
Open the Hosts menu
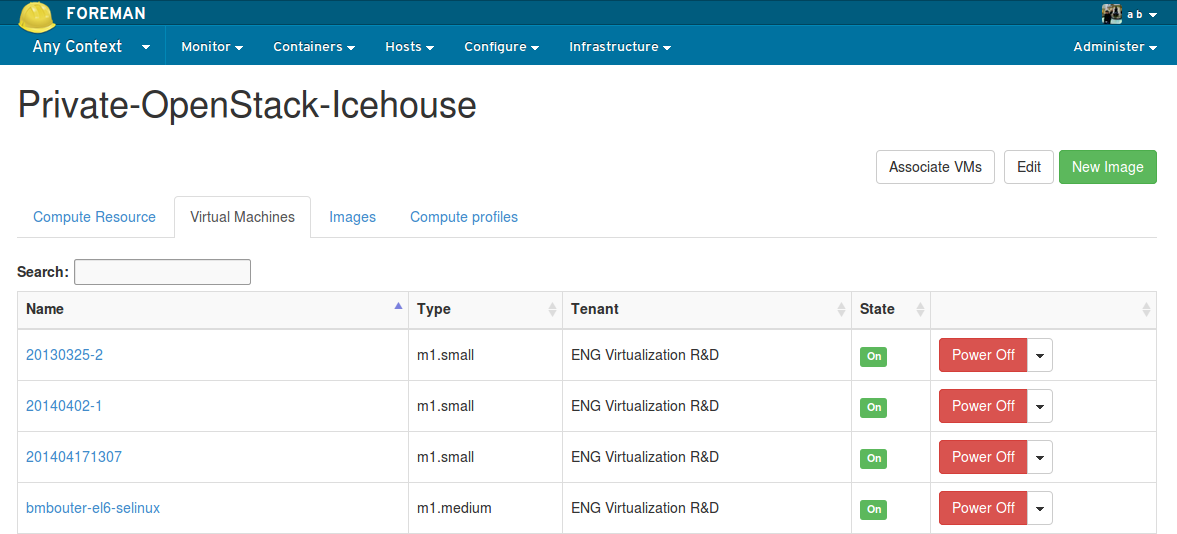410,47
